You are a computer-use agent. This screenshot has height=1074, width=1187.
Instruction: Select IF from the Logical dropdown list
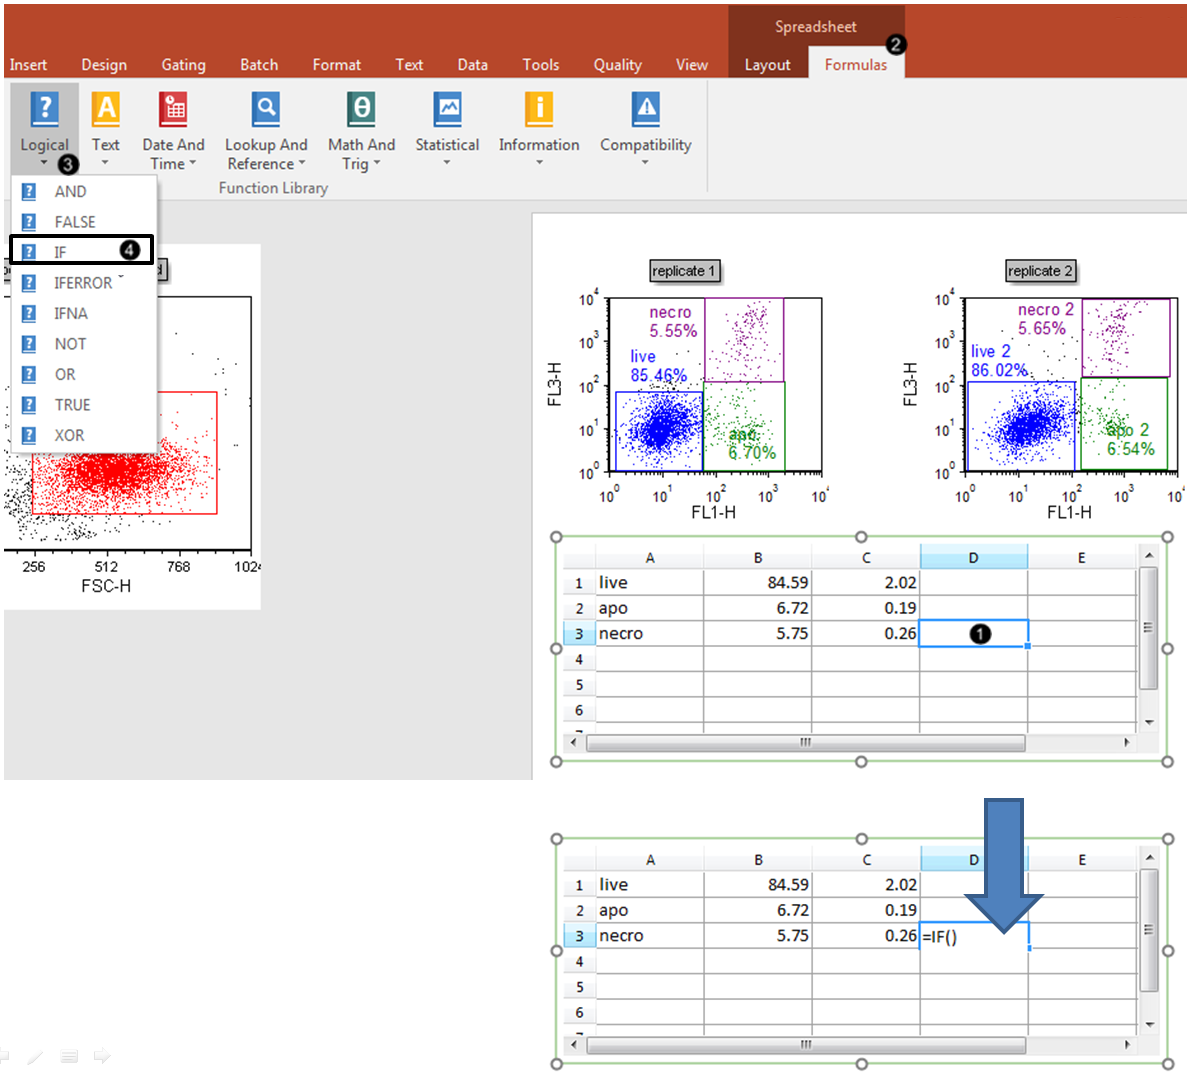[61, 252]
